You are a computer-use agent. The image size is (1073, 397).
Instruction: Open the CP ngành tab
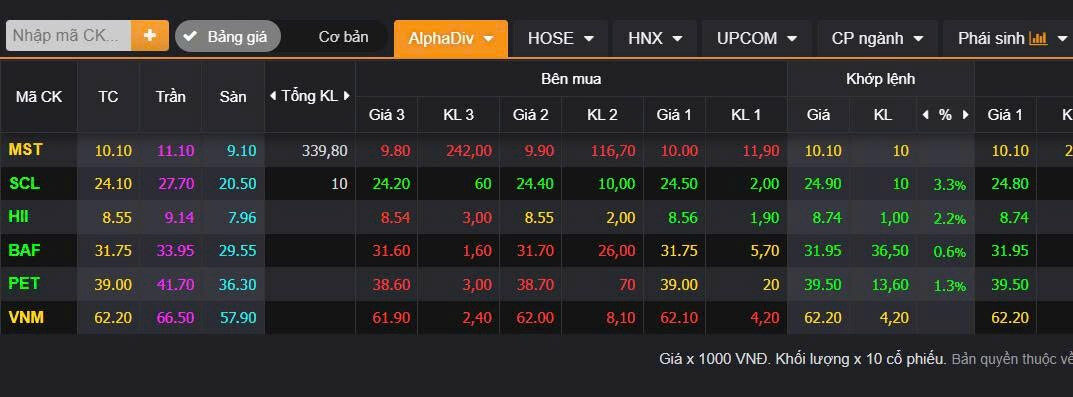point(877,38)
